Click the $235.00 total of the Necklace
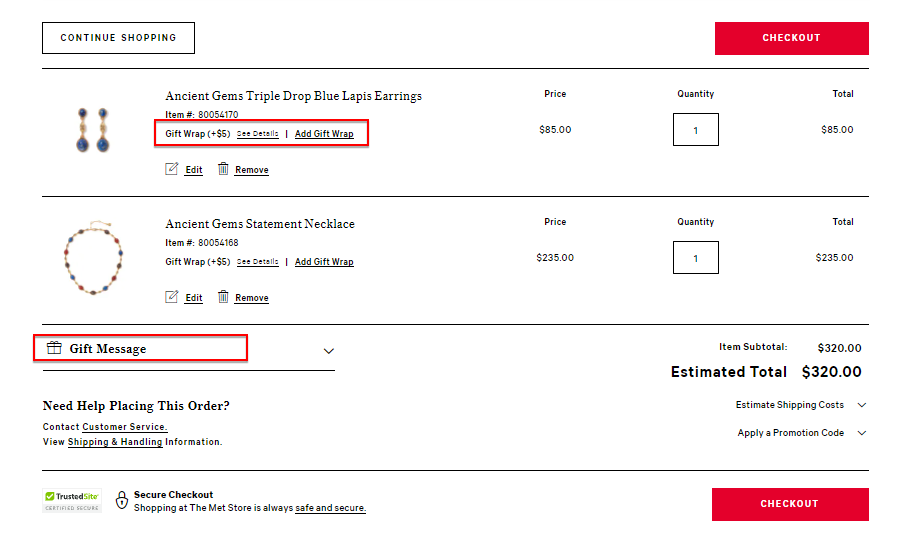900x533 pixels. coord(835,258)
